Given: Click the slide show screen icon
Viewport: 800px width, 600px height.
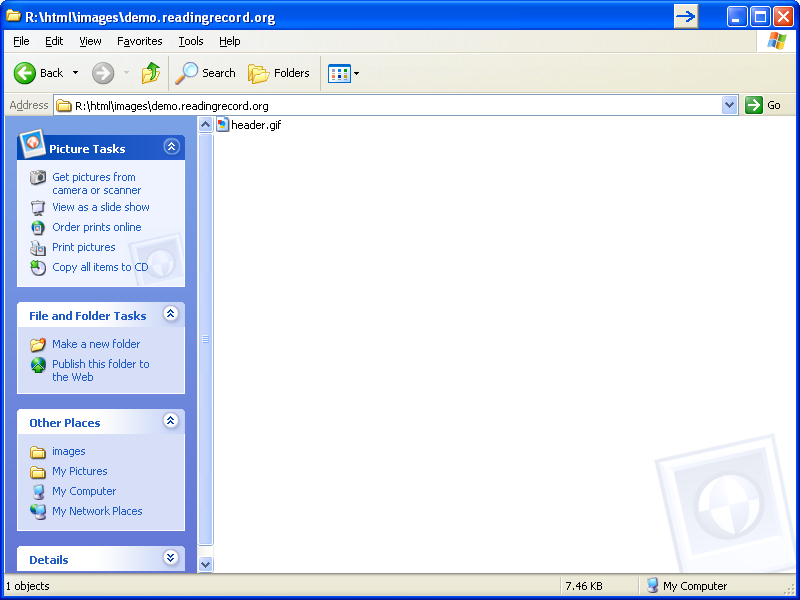Looking at the screenshot, I should tap(38, 208).
